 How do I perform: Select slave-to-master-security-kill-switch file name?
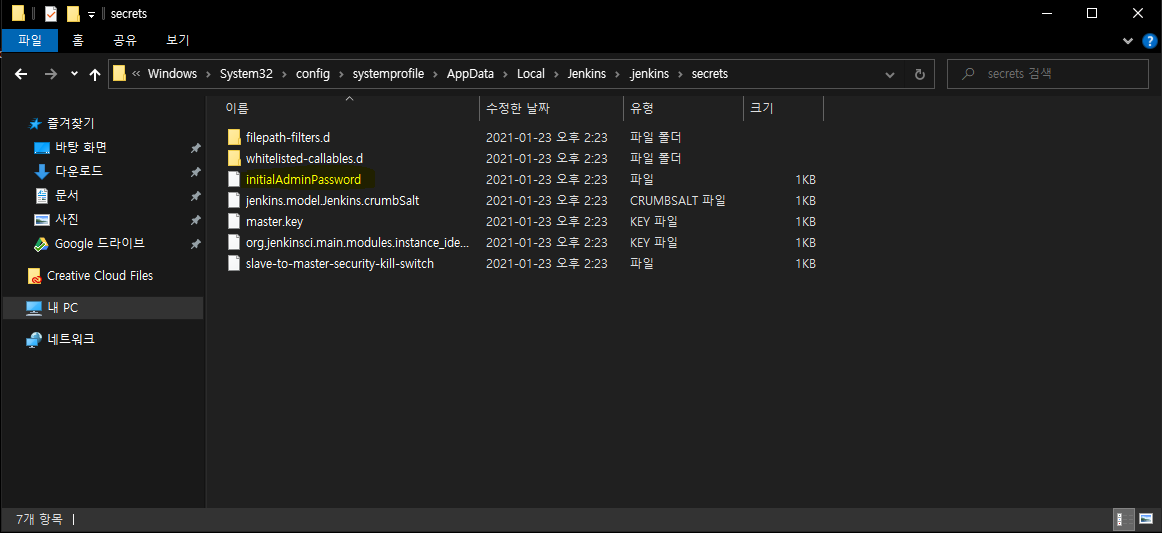[339, 263]
